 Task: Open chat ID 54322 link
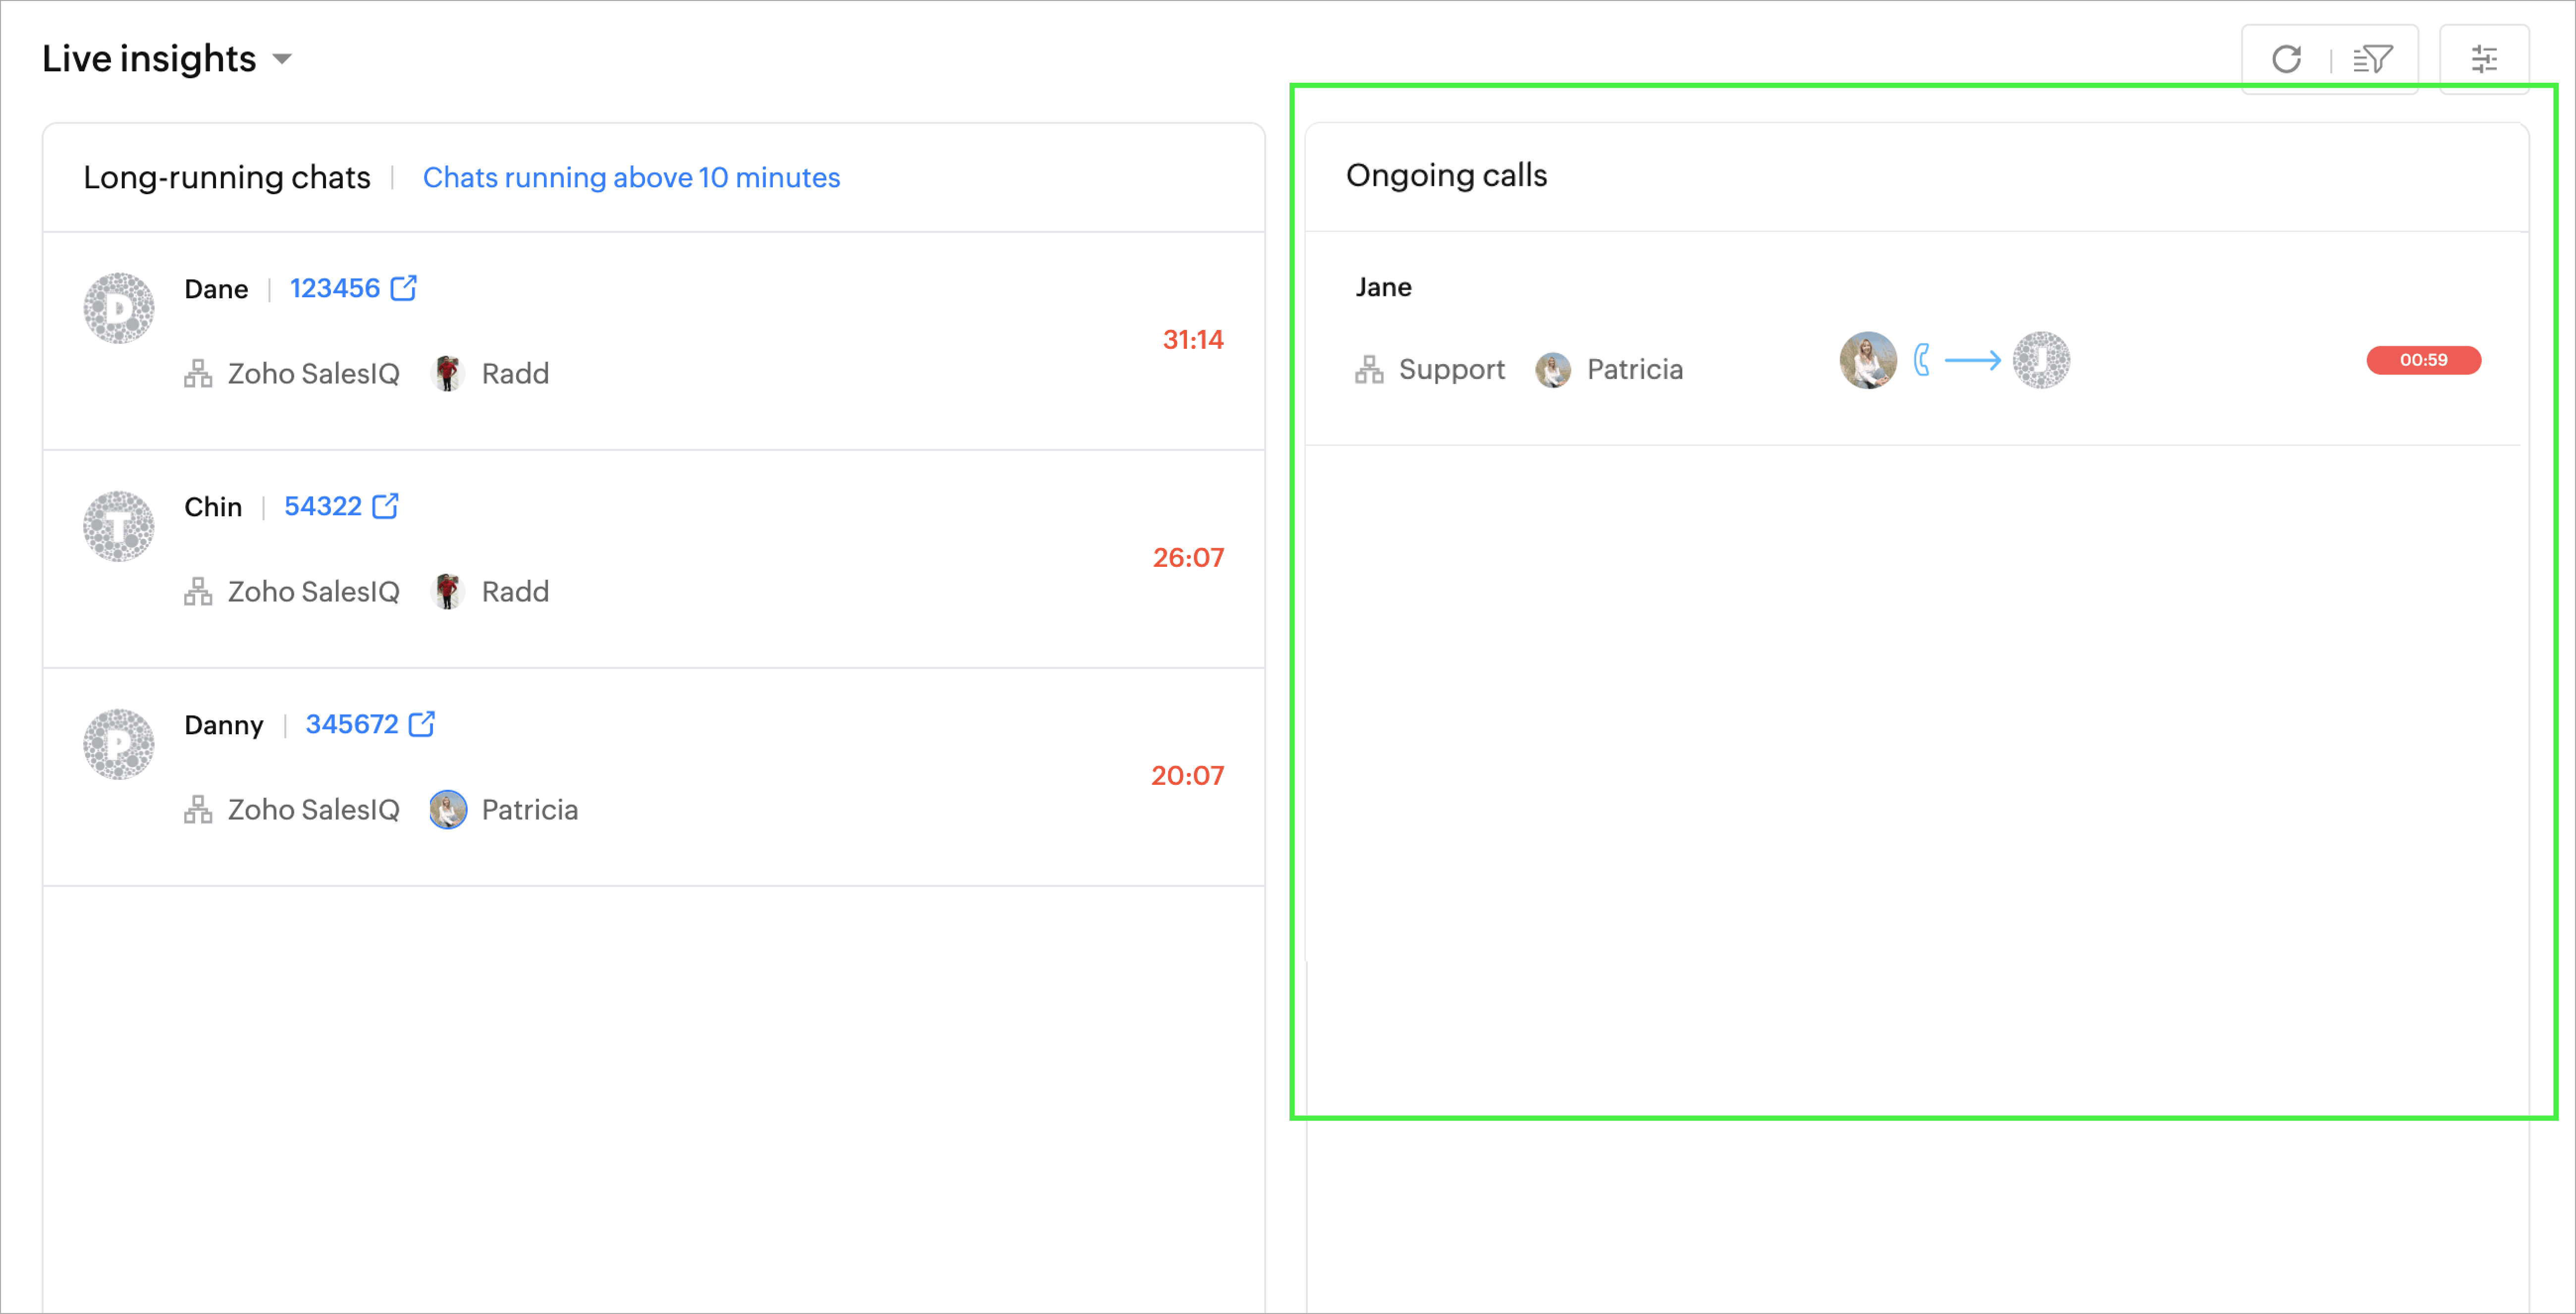coord(322,506)
